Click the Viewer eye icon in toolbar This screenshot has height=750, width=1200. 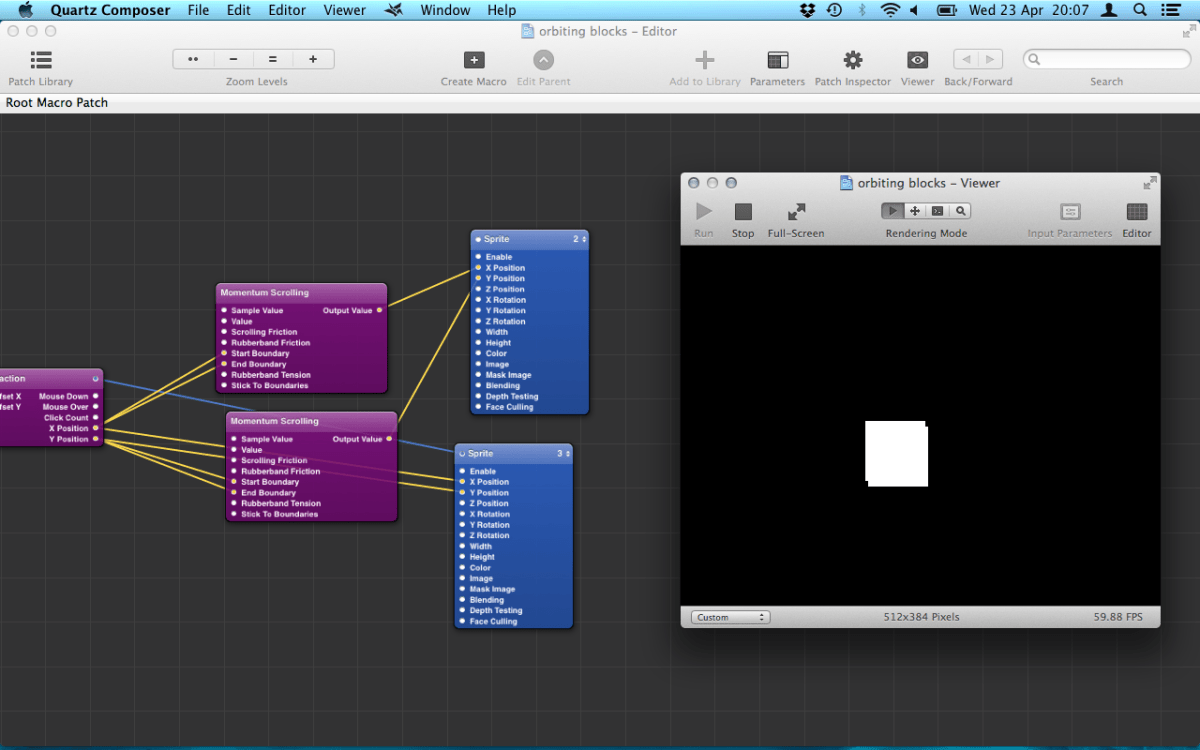point(917,61)
